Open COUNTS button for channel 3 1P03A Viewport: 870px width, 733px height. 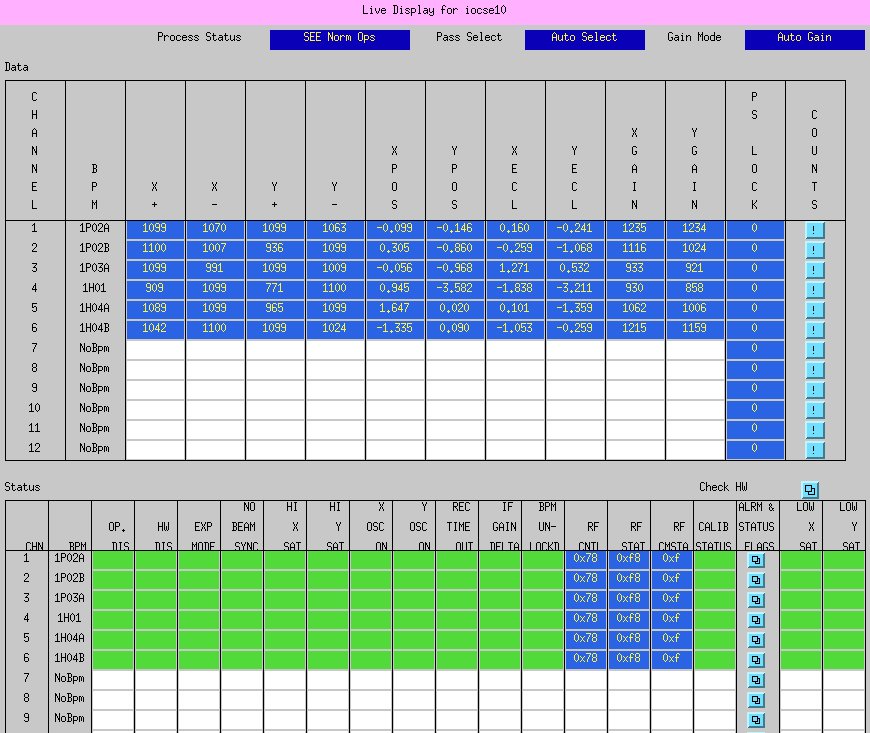814,270
